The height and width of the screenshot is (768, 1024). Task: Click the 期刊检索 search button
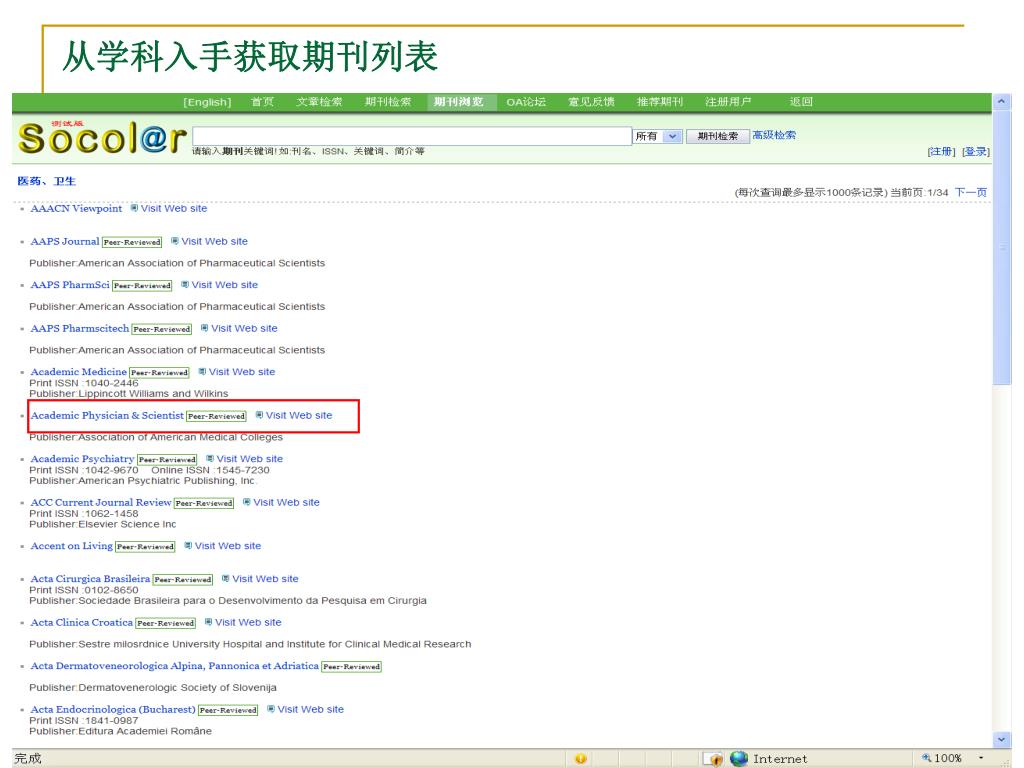click(717, 136)
